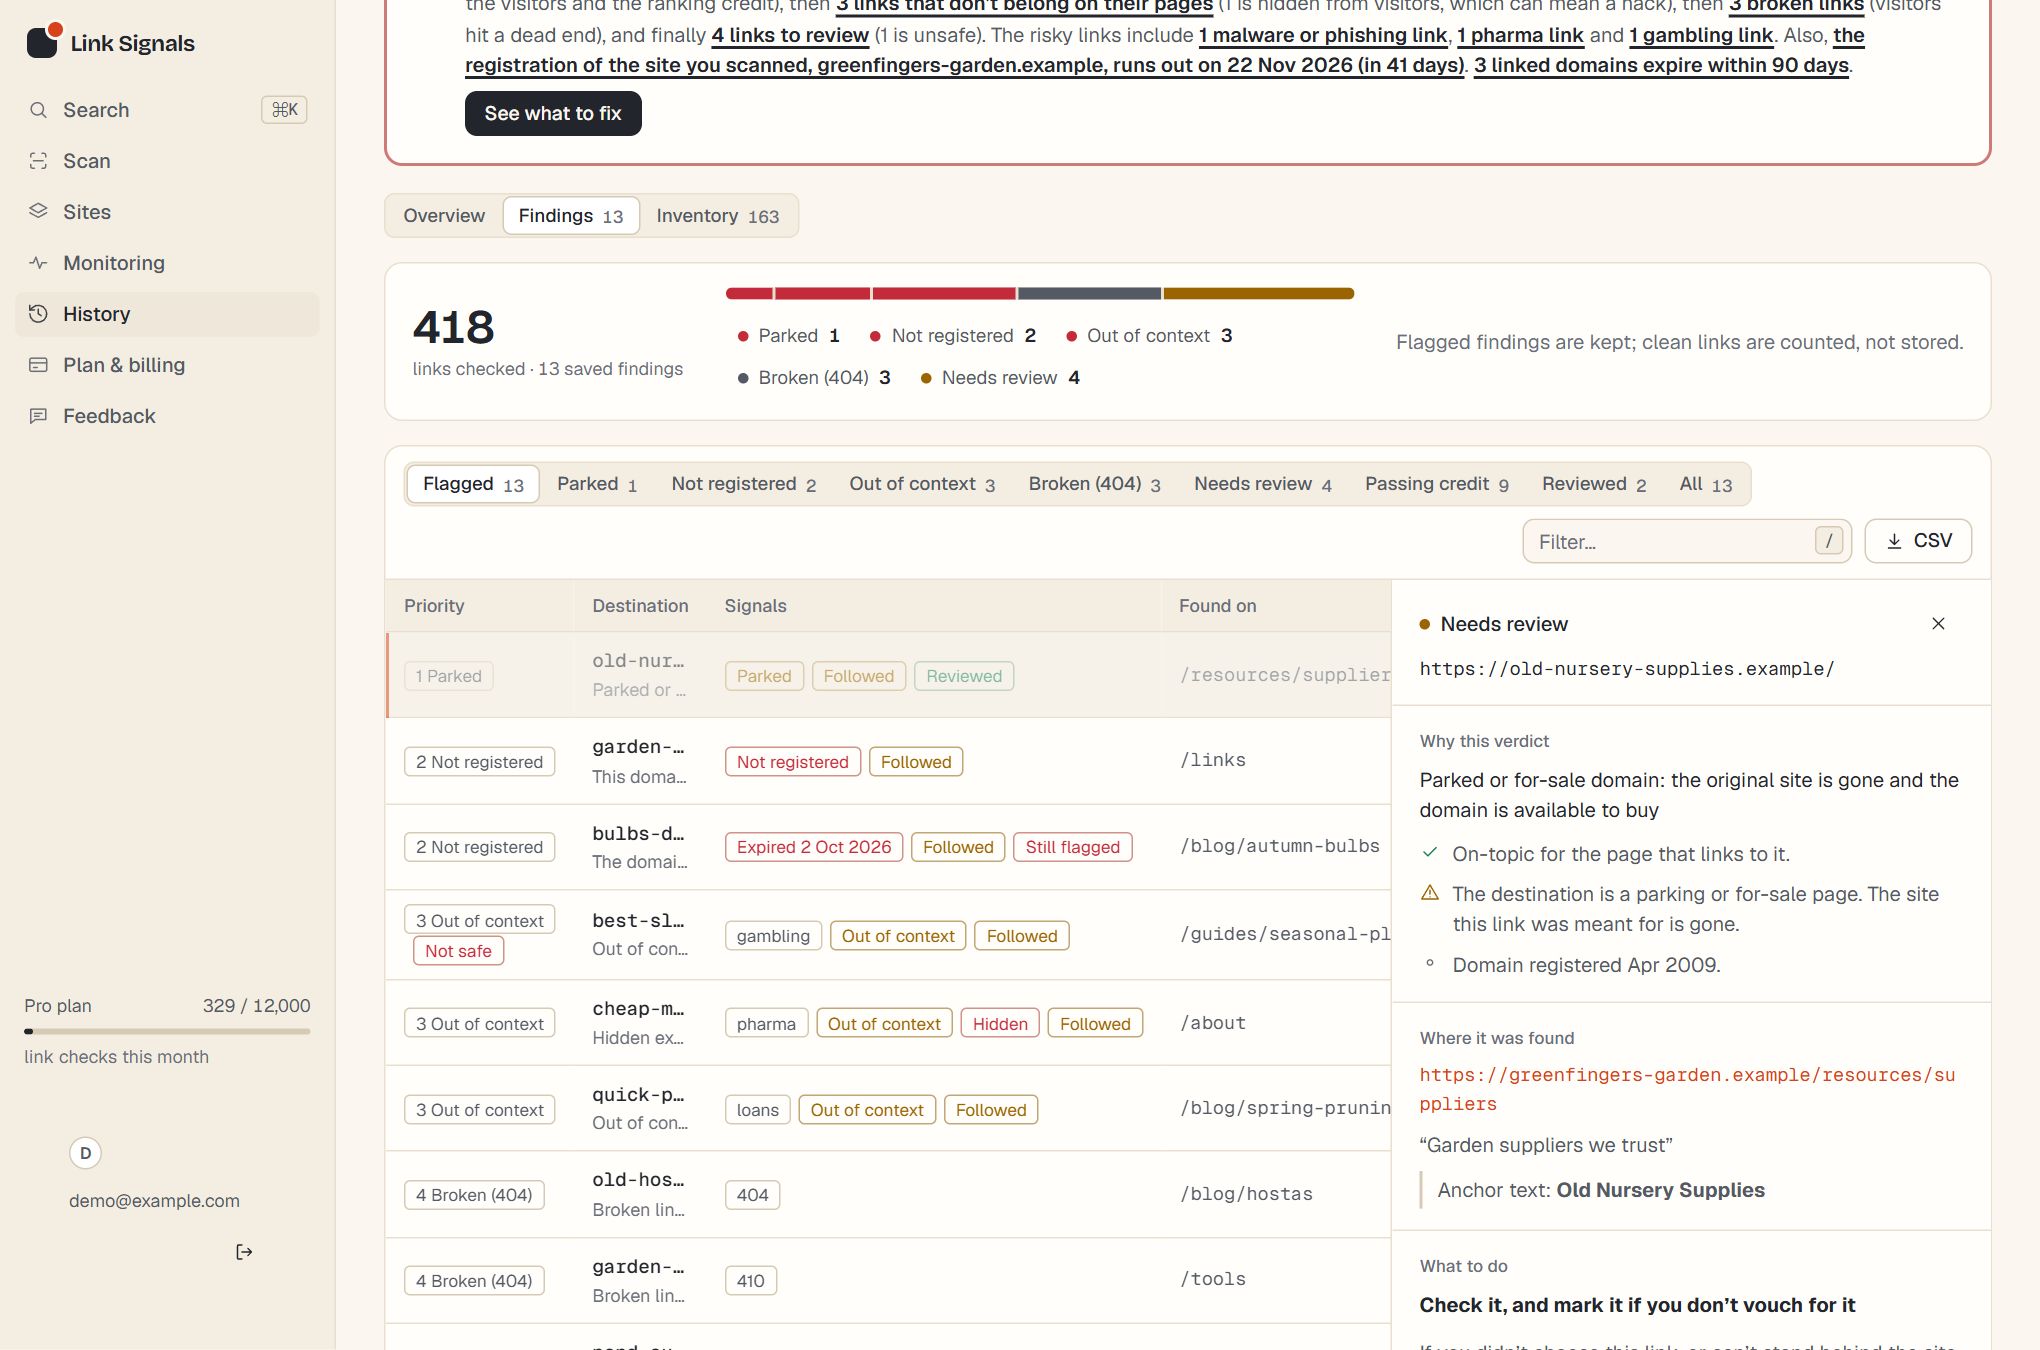Image resolution: width=2040 pixels, height=1350 pixels.
Task: Click the loans tag on quick-p… row
Action: (x=757, y=1110)
